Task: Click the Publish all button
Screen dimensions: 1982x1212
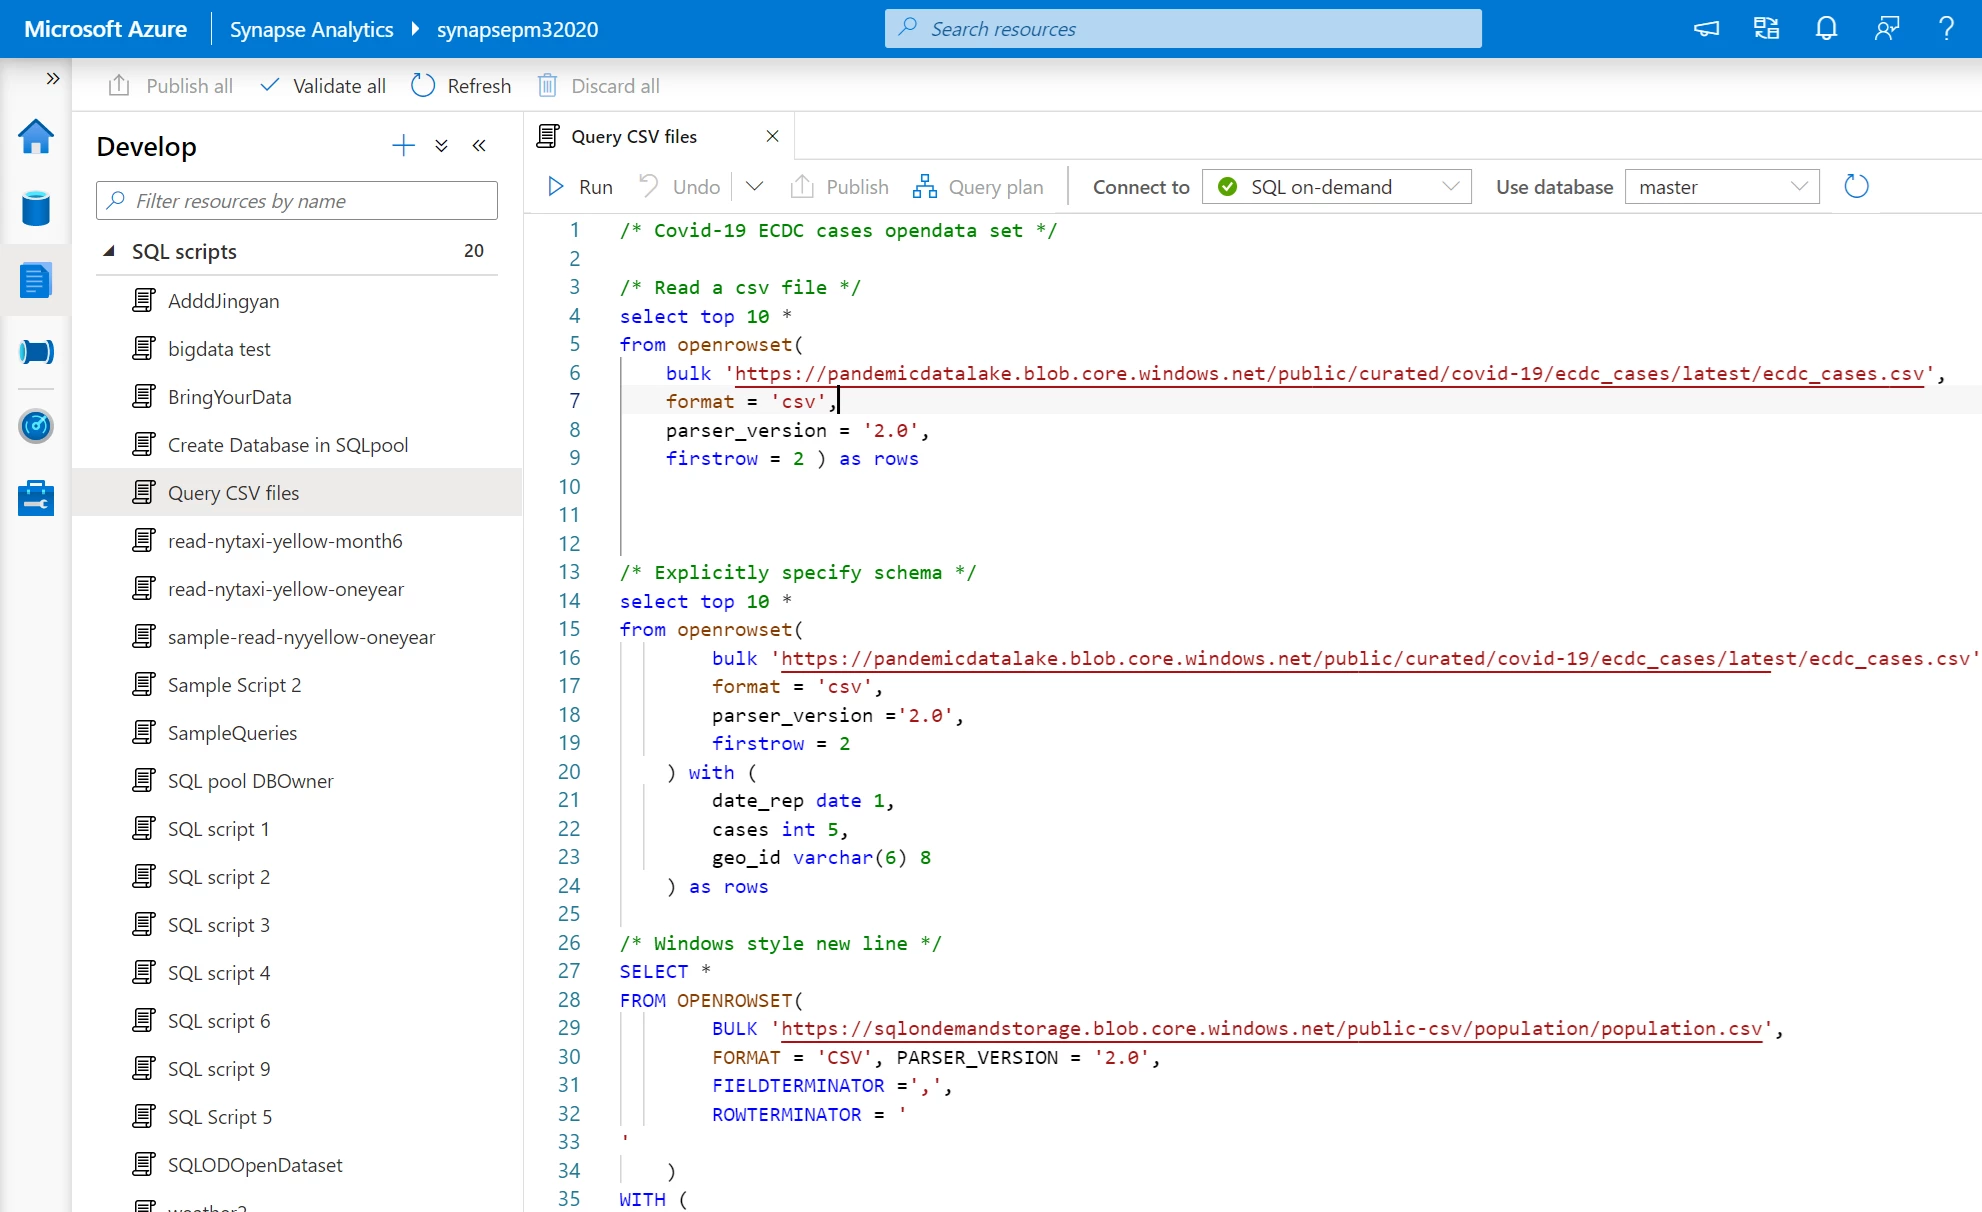Action: pos(168,85)
